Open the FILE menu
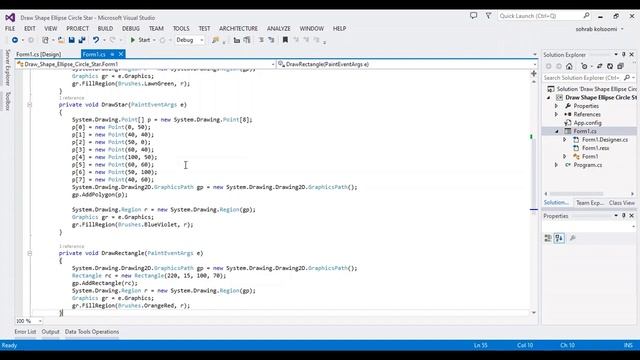Image resolution: width=640 pixels, height=360 pixels. 10,29
